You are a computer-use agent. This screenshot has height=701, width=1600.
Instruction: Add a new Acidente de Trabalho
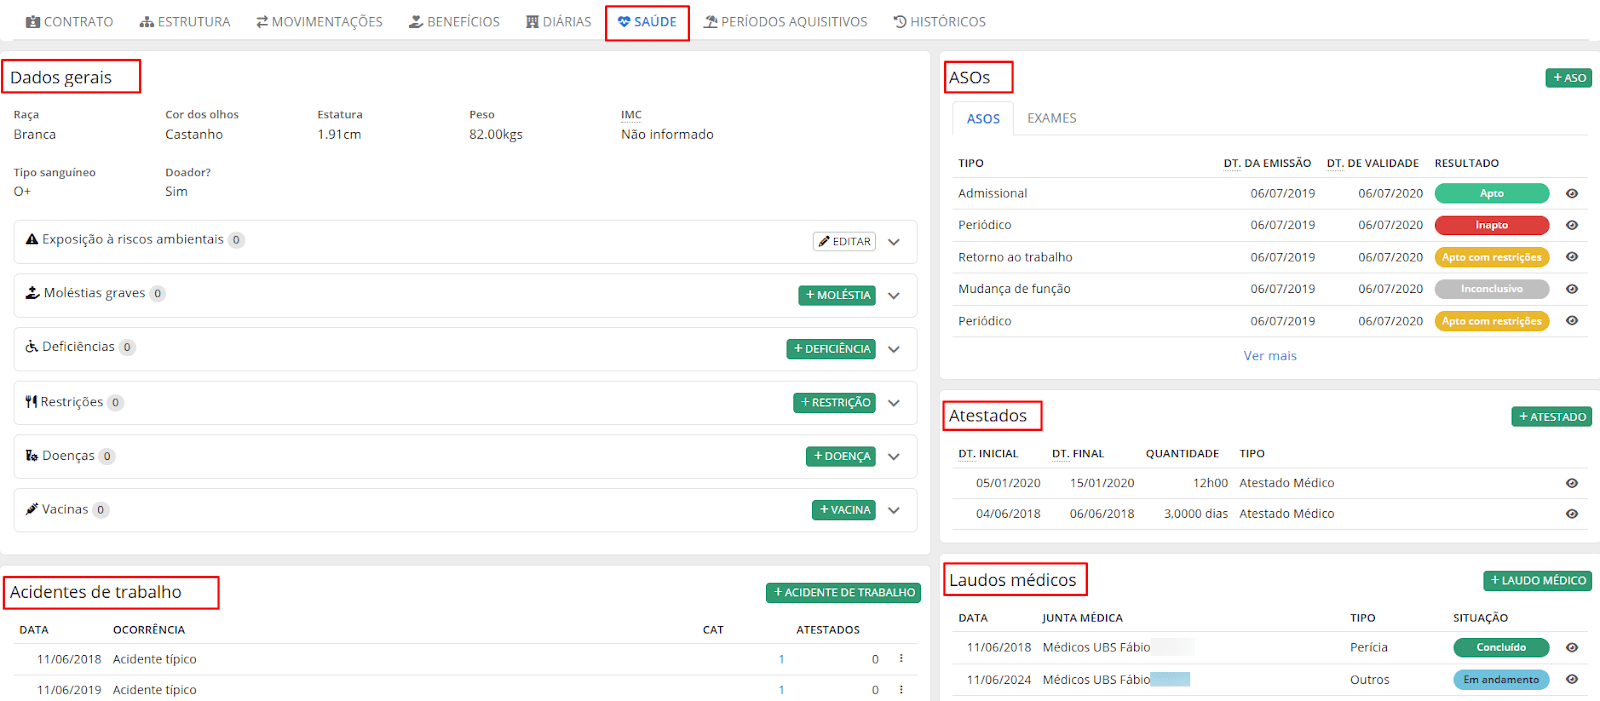tap(843, 593)
